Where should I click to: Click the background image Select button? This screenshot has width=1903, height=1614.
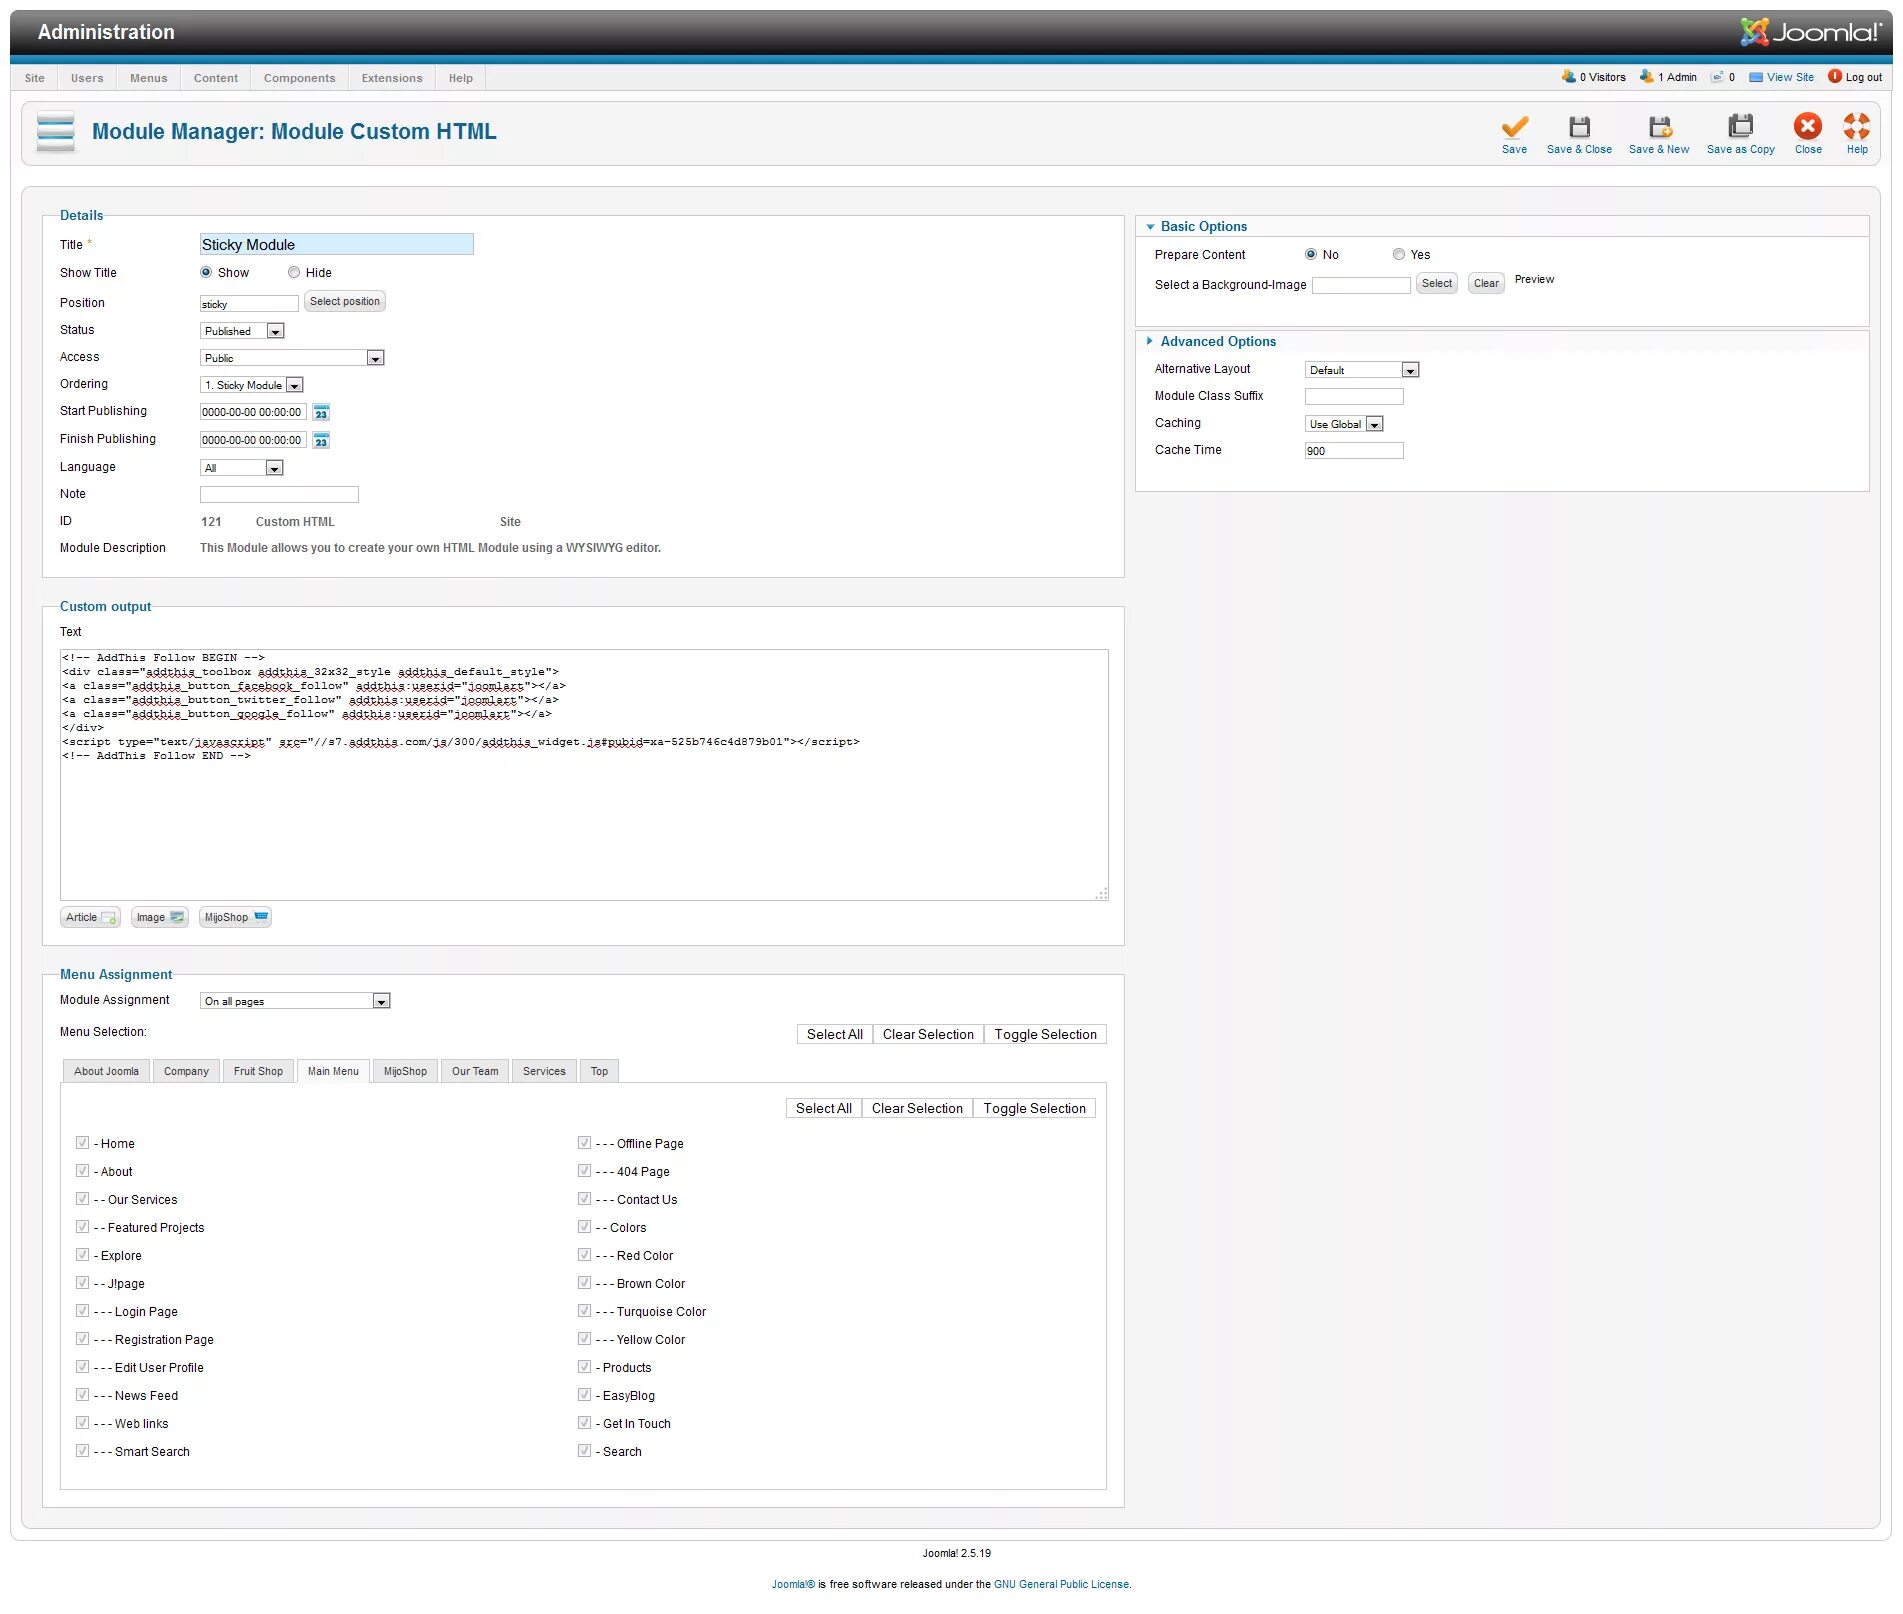(x=1437, y=283)
